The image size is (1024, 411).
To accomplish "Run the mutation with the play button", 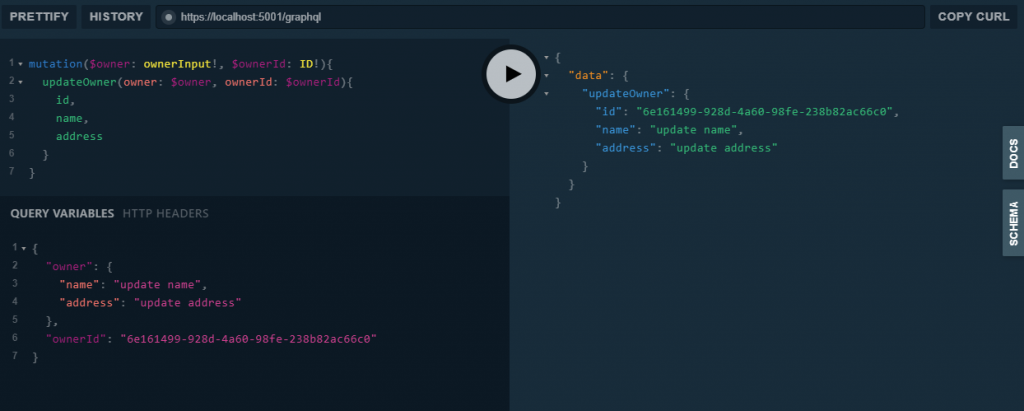I will point(512,73).
